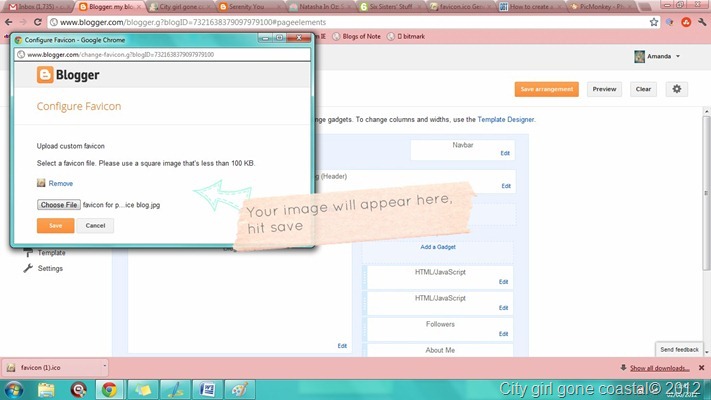This screenshot has width=711, height=400.
Task: Click the Clear button
Action: (x=643, y=89)
